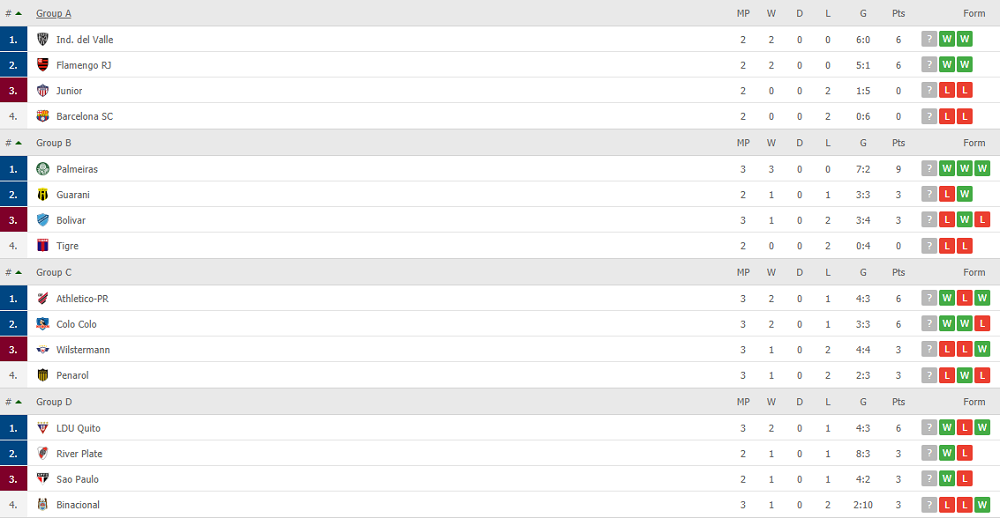Click the Sao Paulo team name

point(77,479)
